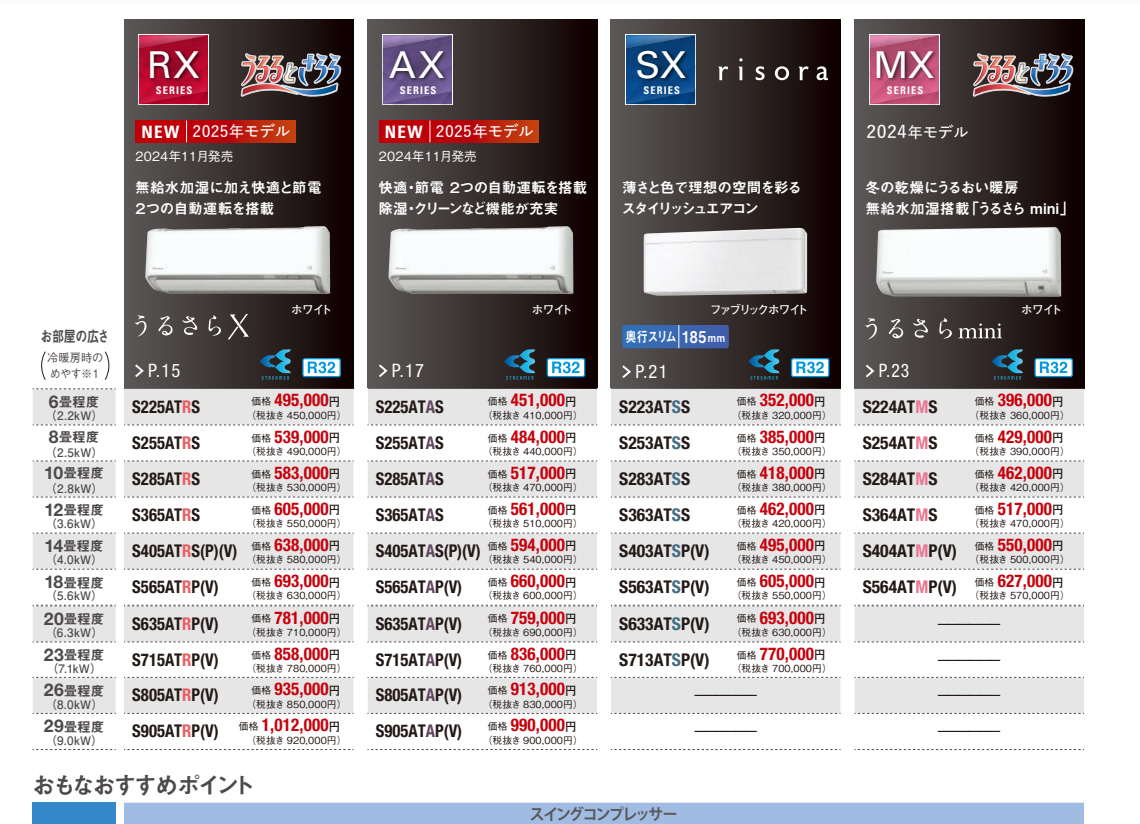
Task: Click the R32 badge in SX column
Action: (809, 367)
